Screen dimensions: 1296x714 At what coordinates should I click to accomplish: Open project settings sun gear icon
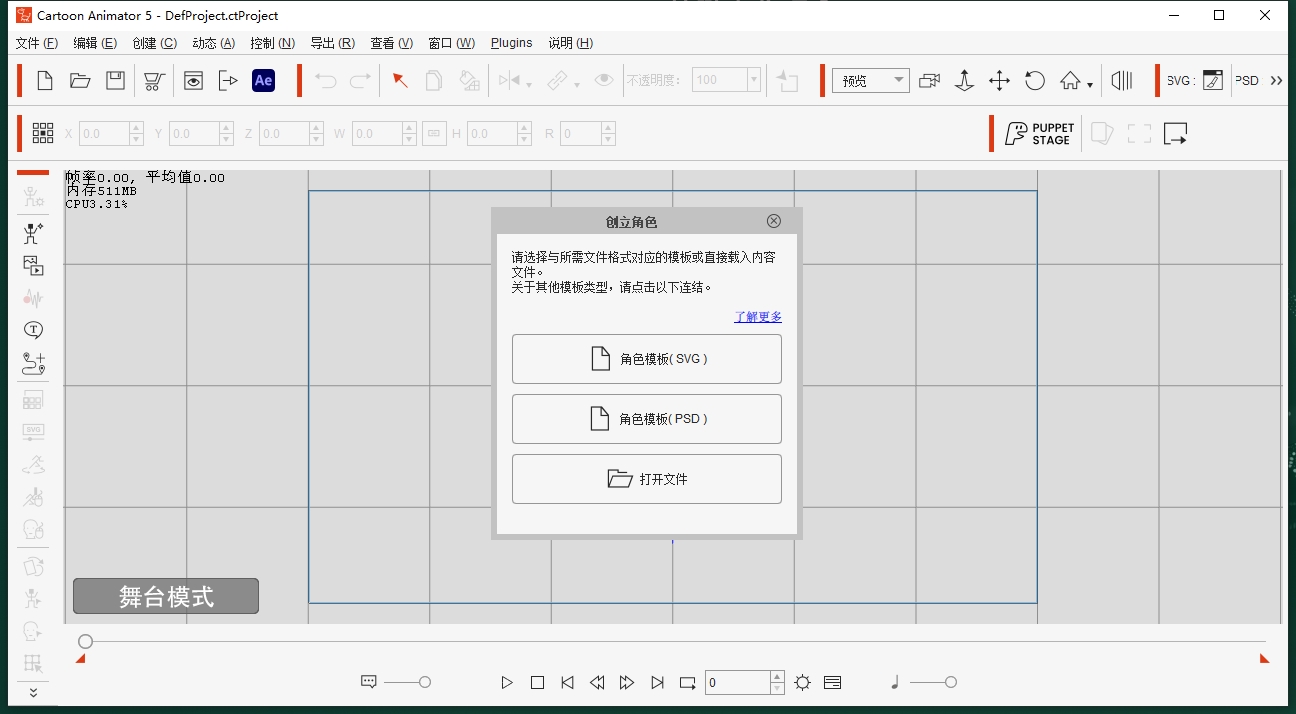[802, 683]
